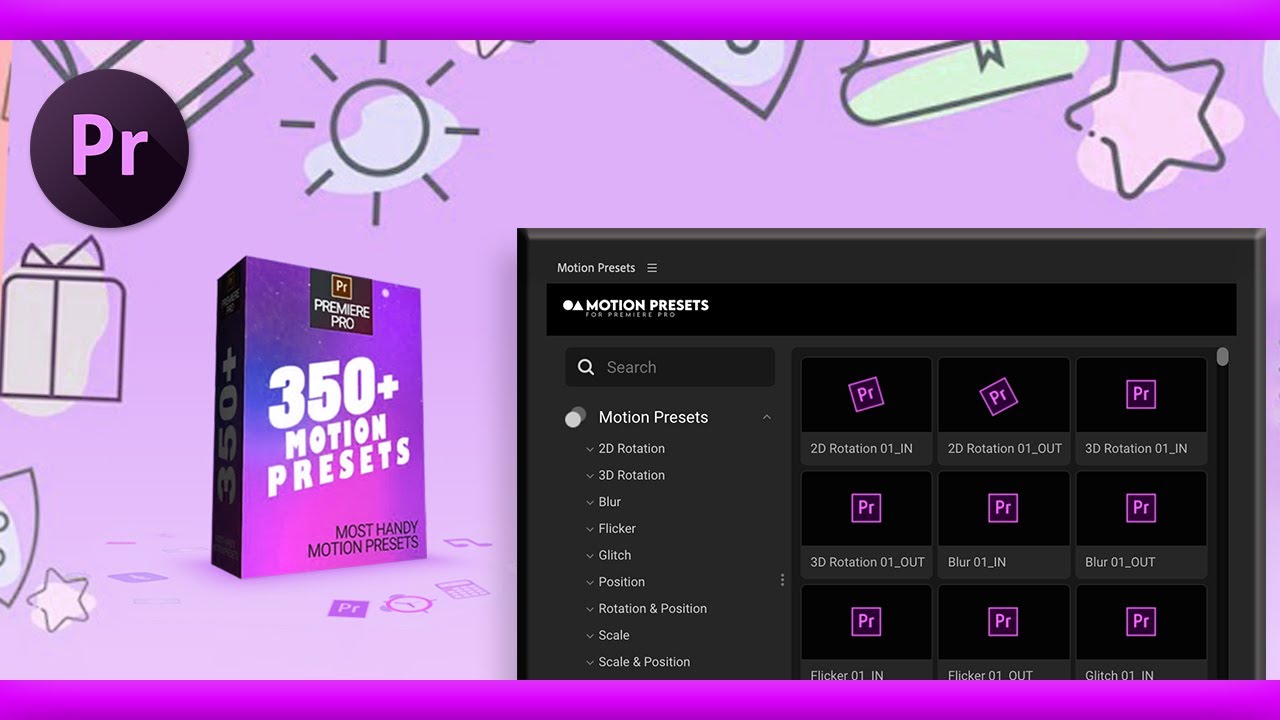Expand the Blur folder arrow
Screen dimensions: 1280x720
(x=590, y=502)
